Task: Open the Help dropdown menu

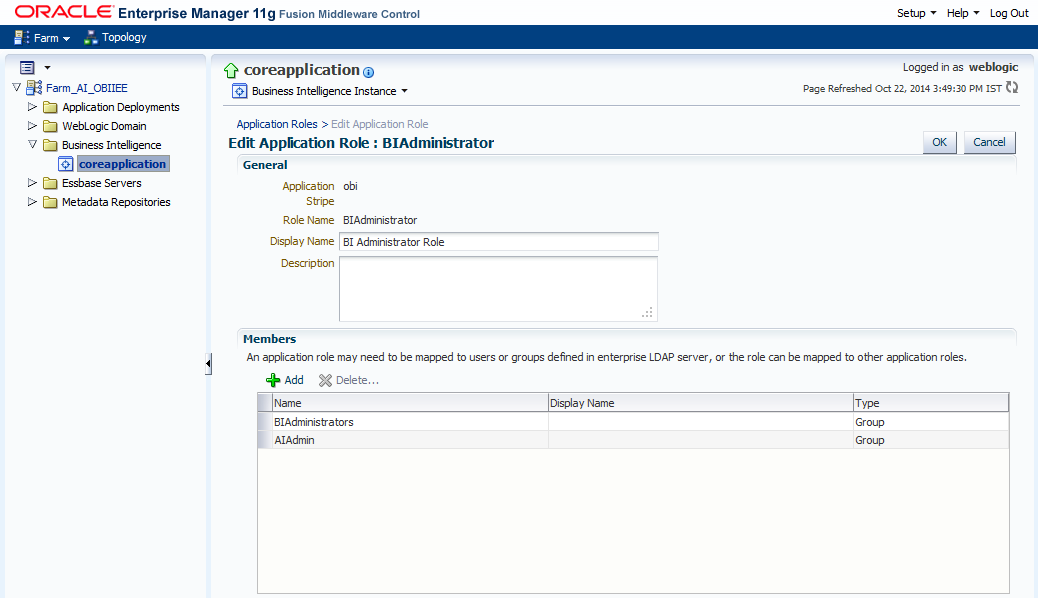Action: (963, 13)
